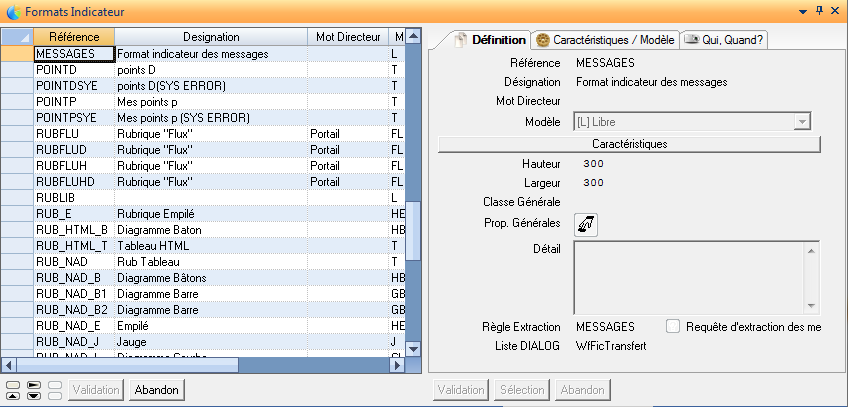
Task: Close the Formats Indicateur panel
Action: pyautogui.click(x=835, y=9)
